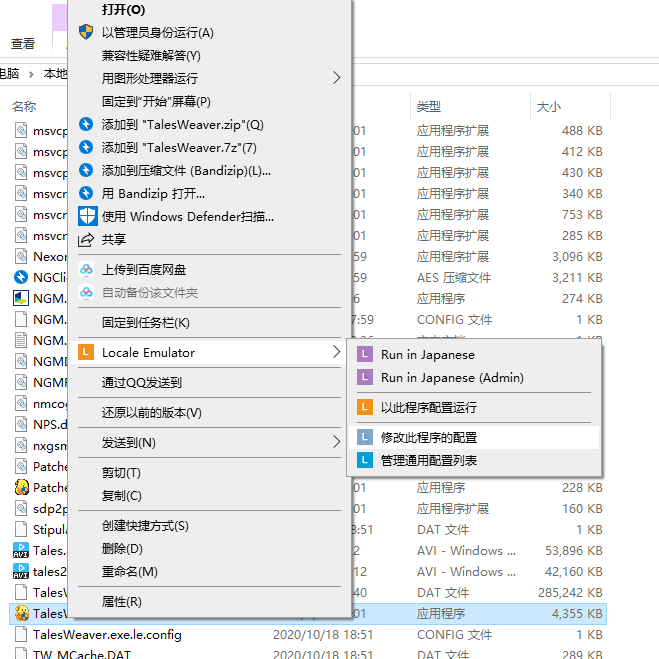Select 修改此程序的配置 in the submenu
The height and width of the screenshot is (659, 659).
coord(429,437)
